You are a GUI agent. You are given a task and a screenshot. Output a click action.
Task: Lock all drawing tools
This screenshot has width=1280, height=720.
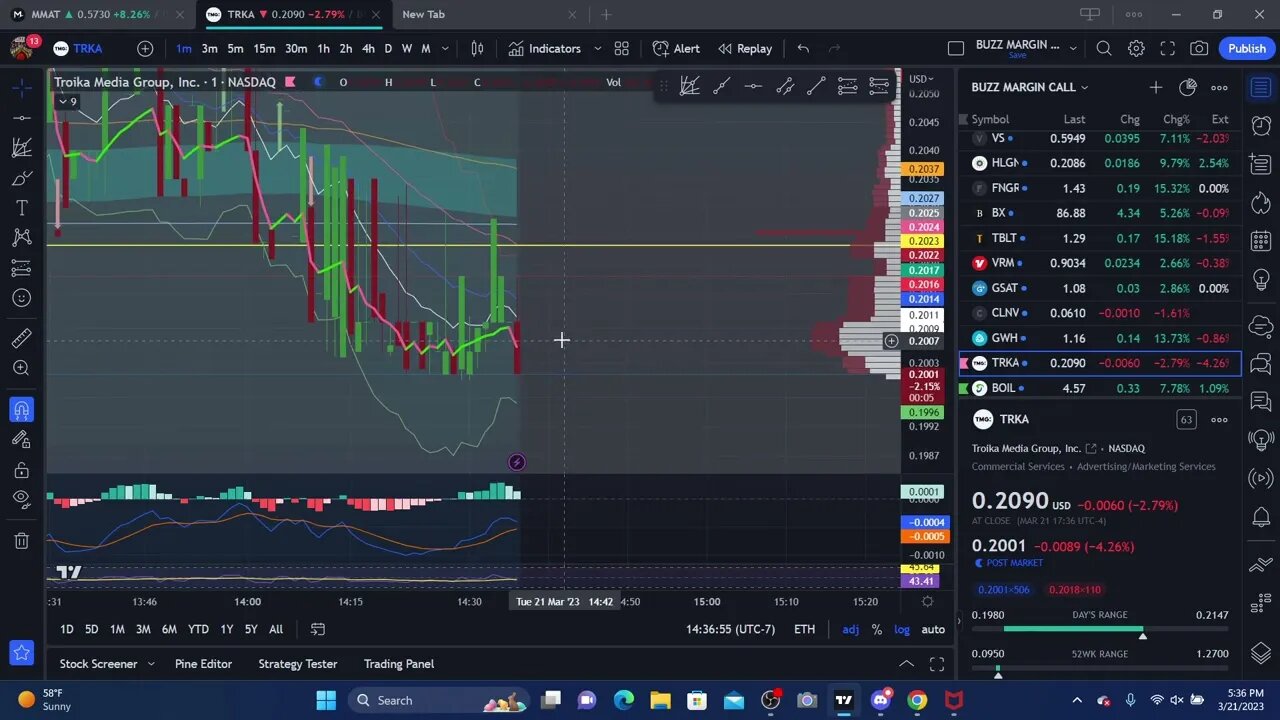click(21, 470)
